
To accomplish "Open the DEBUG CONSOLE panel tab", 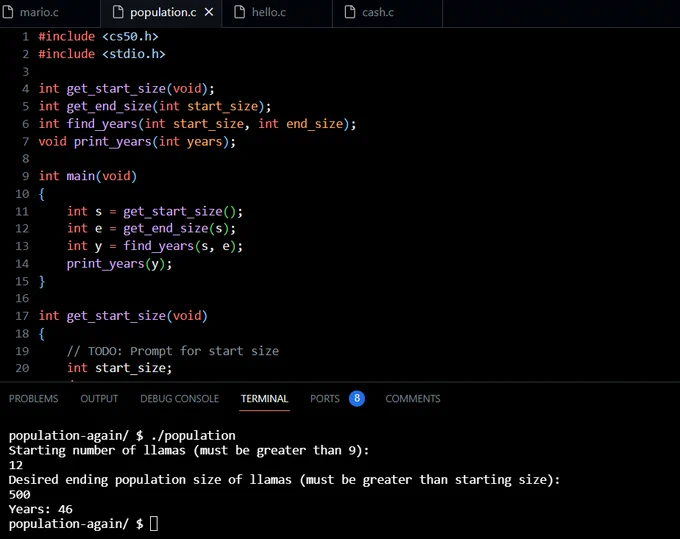I will pyautogui.click(x=180, y=399).
